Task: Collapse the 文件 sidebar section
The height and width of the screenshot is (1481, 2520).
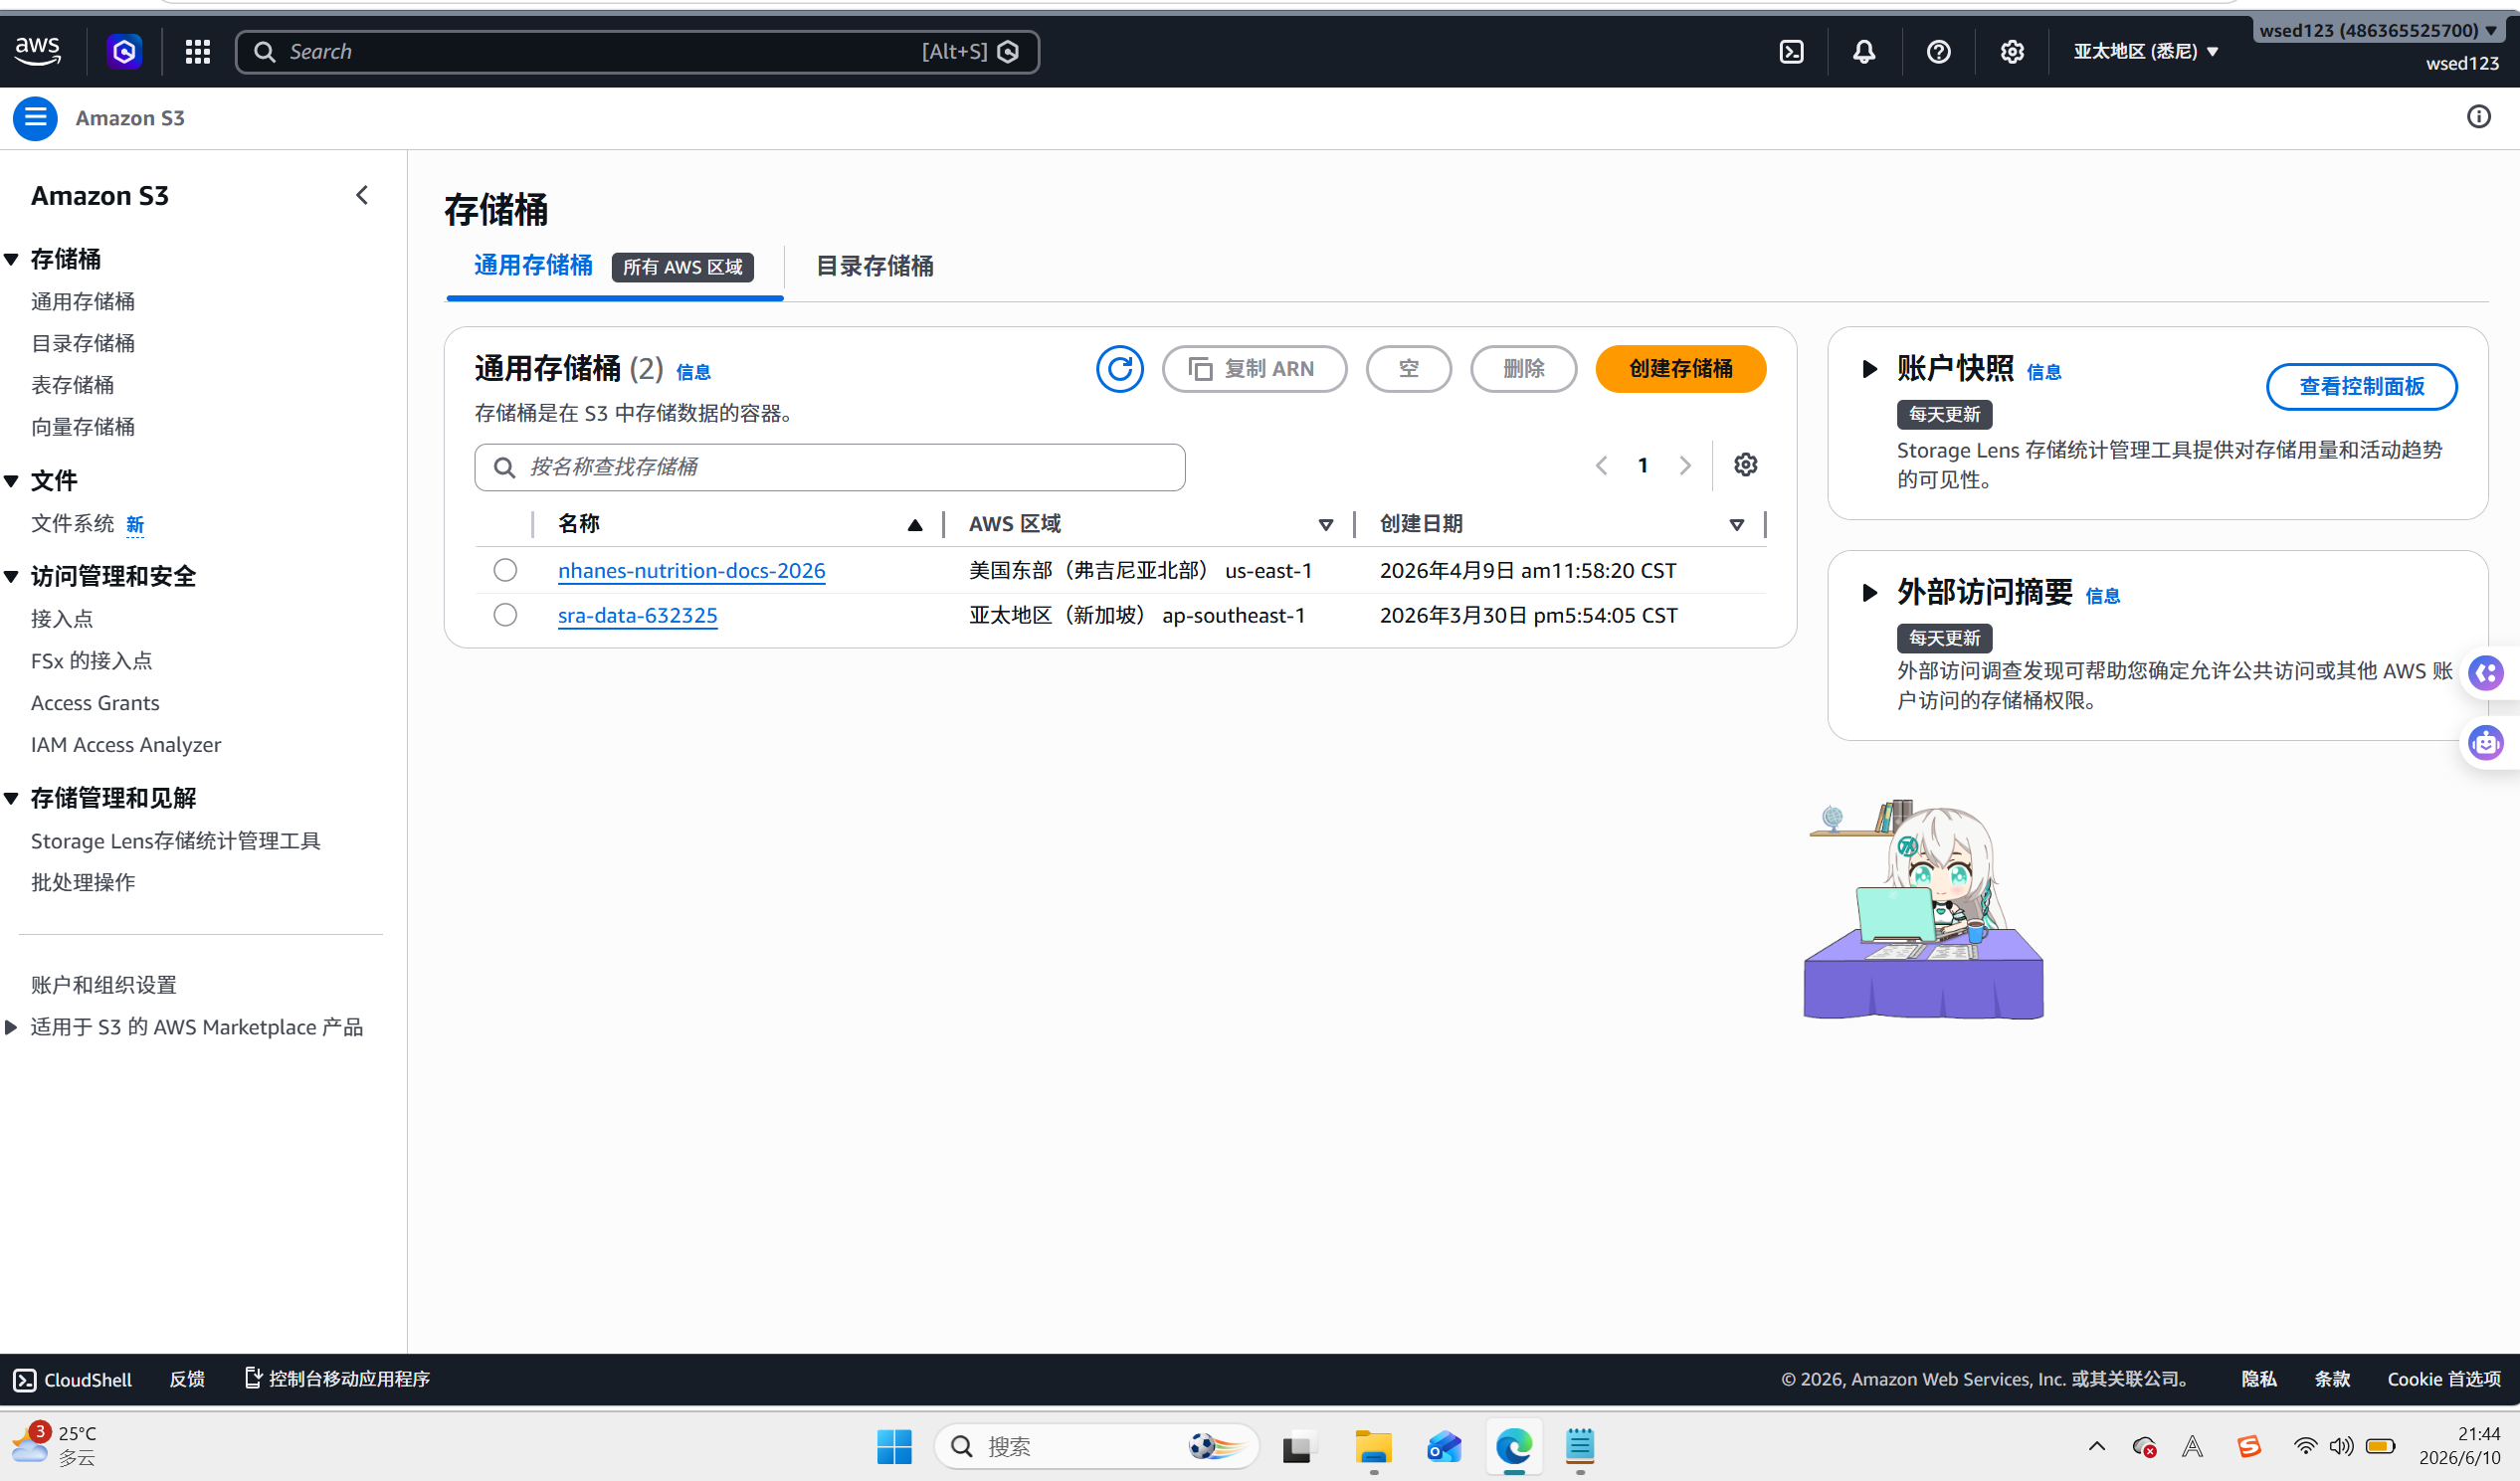Action: 12,481
